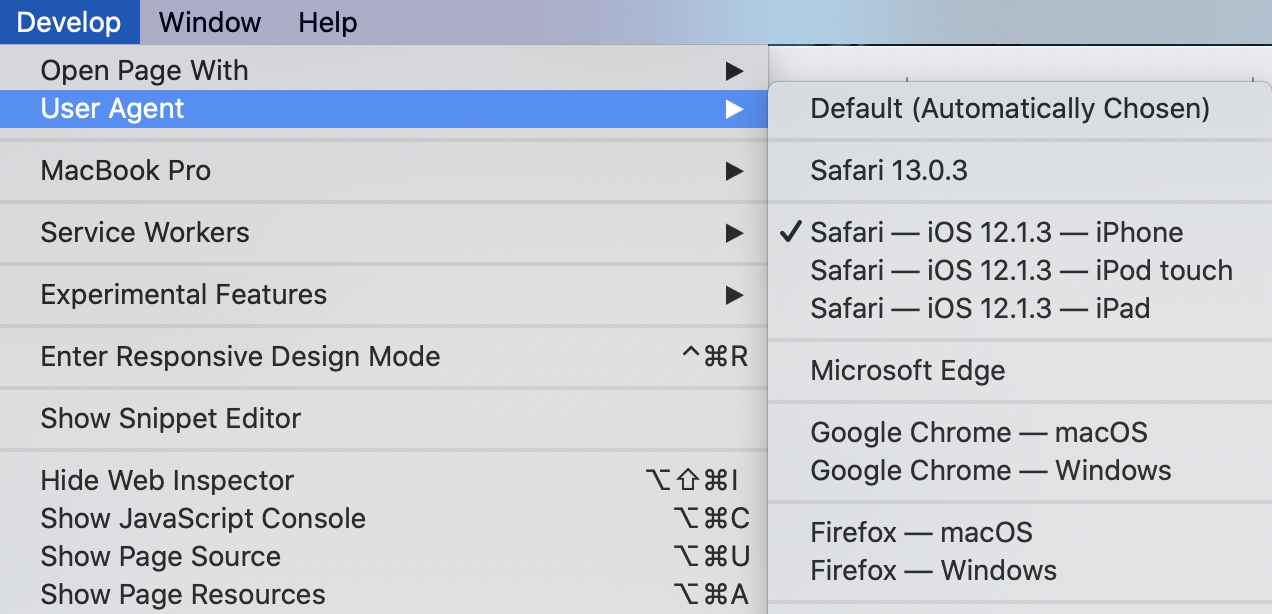Select Safari iOS 12.1.3 iPad agent

point(1020,309)
